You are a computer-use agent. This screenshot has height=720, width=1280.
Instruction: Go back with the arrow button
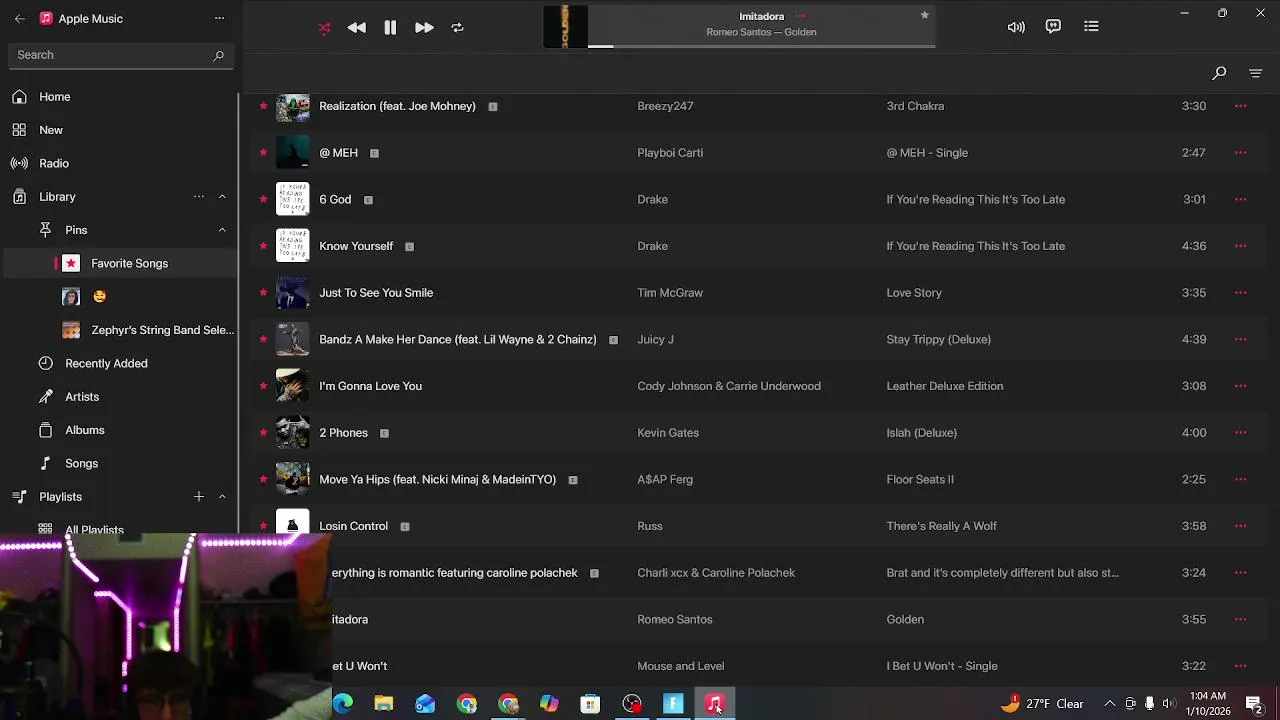click(x=20, y=18)
